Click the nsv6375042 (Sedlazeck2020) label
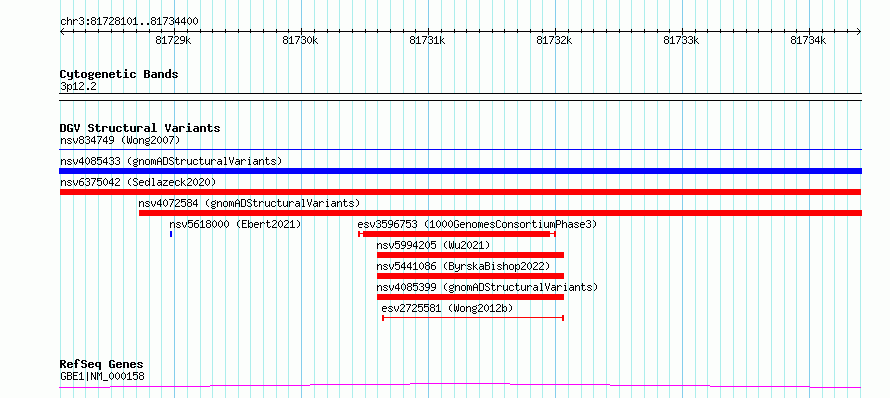This screenshot has width=890, height=398. click(x=138, y=182)
